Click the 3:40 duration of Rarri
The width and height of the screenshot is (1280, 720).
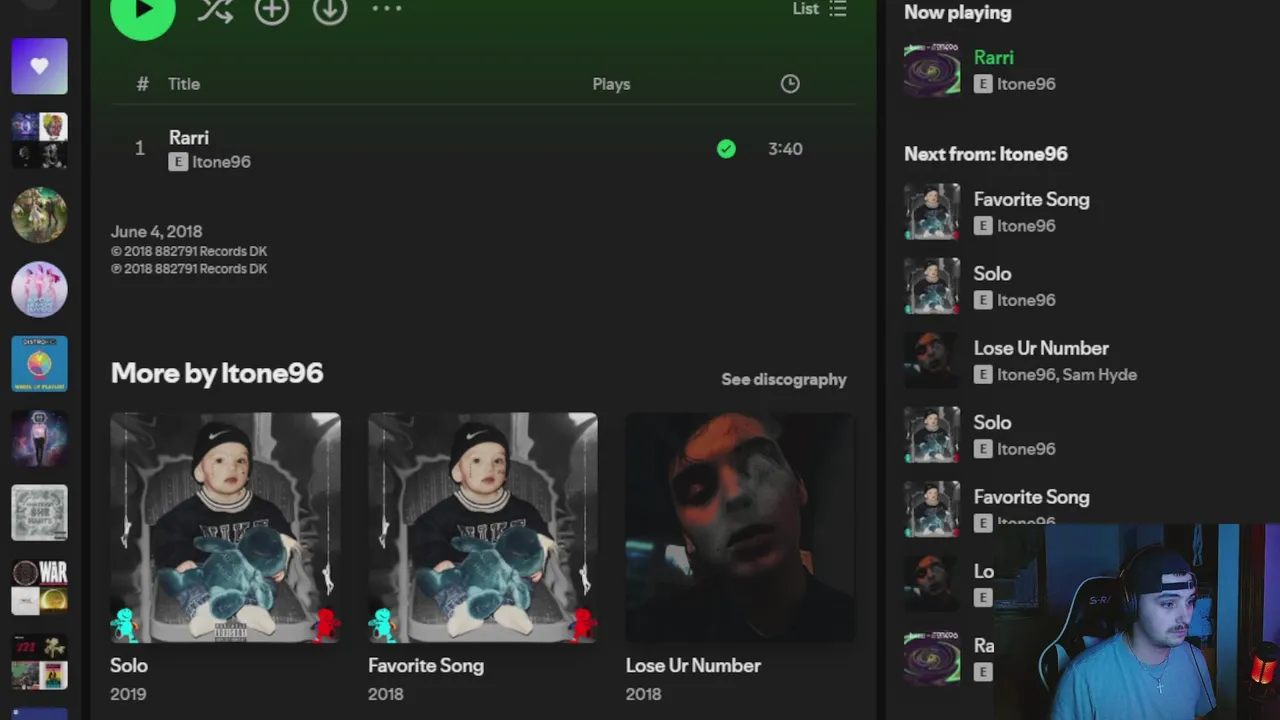785,149
